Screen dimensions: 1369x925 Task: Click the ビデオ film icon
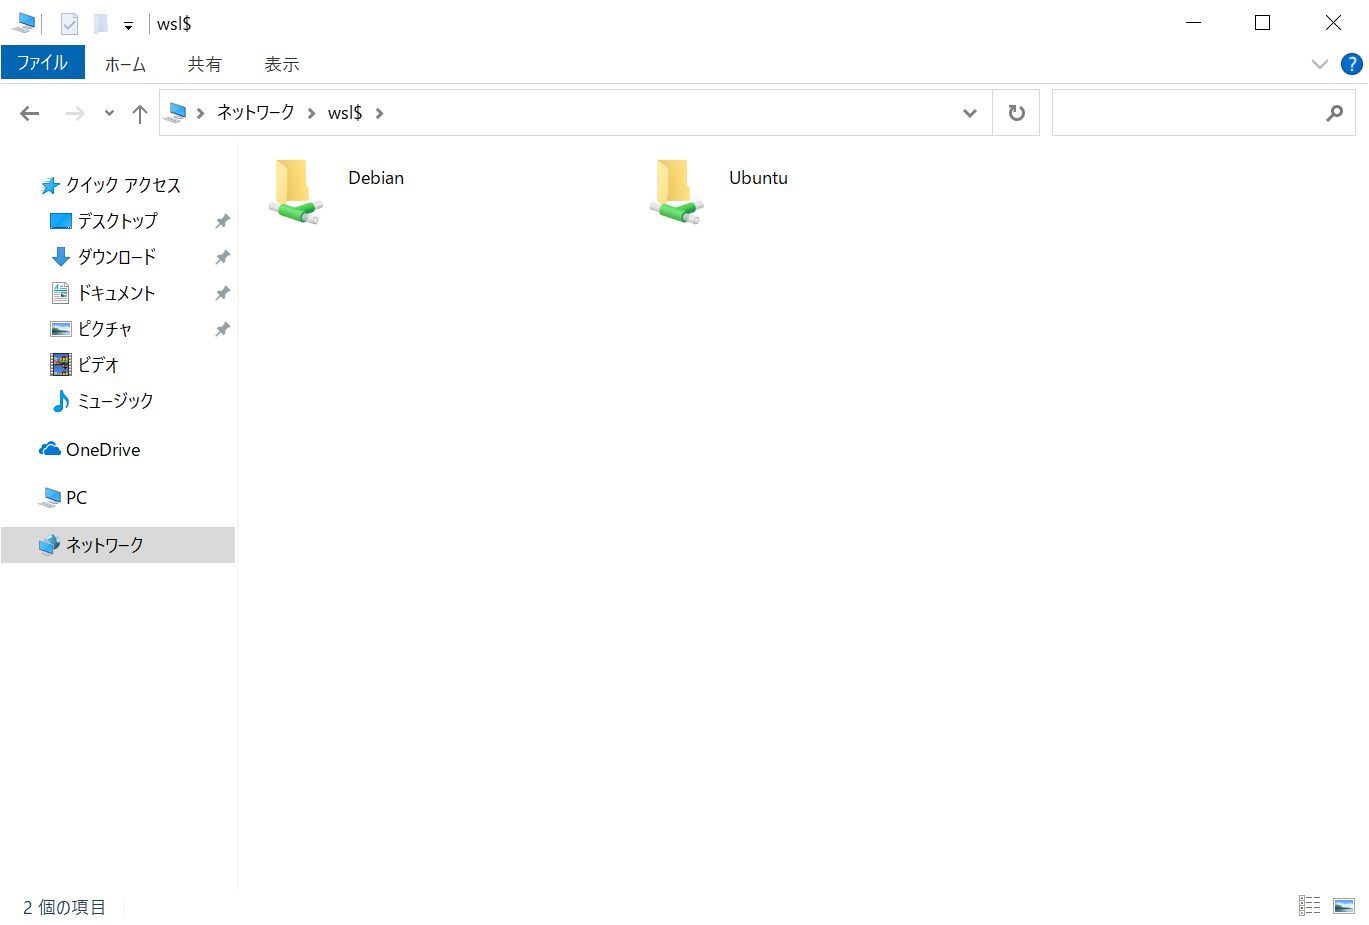tap(61, 364)
